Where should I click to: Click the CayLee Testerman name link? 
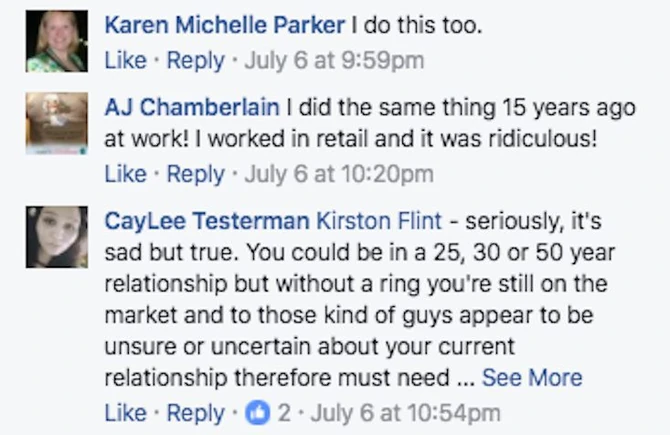pos(206,221)
